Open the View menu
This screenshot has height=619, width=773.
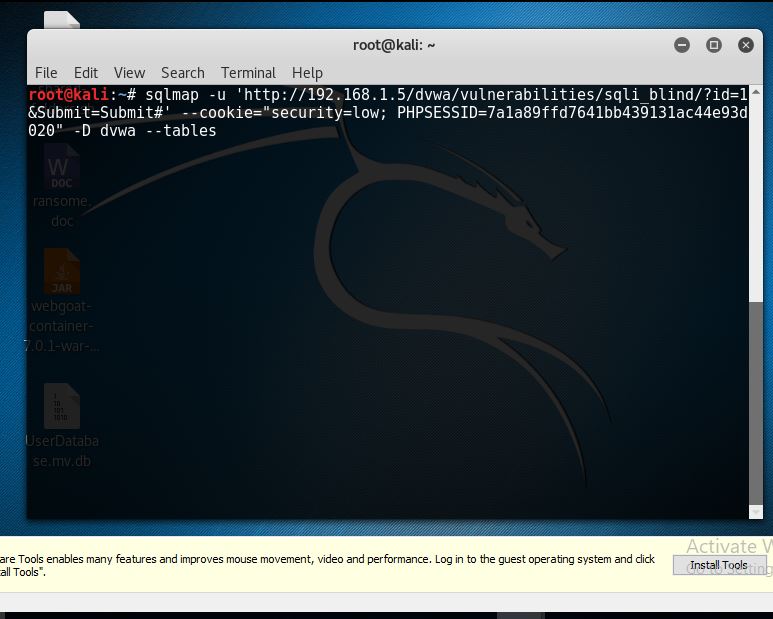(x=129, y=73)
